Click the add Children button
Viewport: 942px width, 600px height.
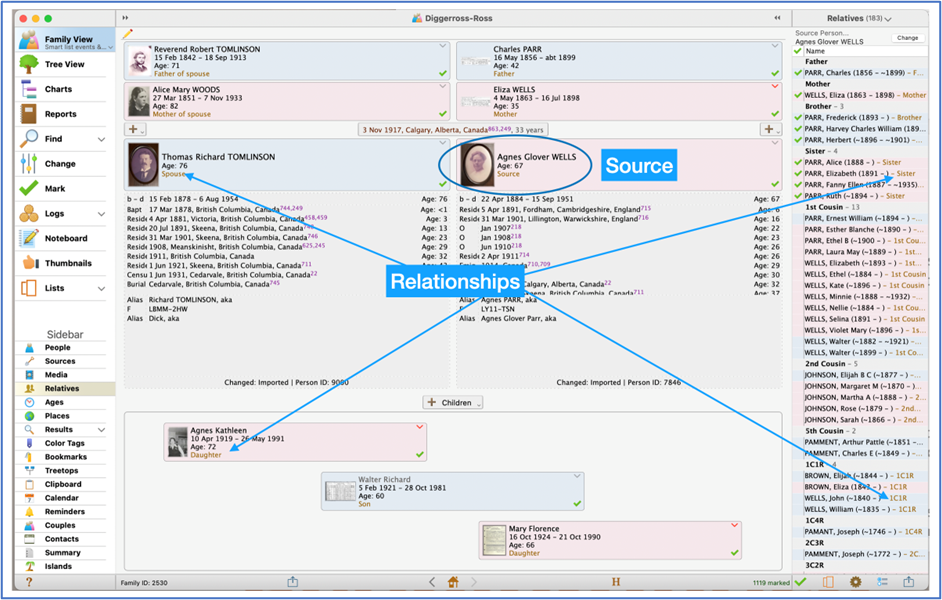coord(453,402)
